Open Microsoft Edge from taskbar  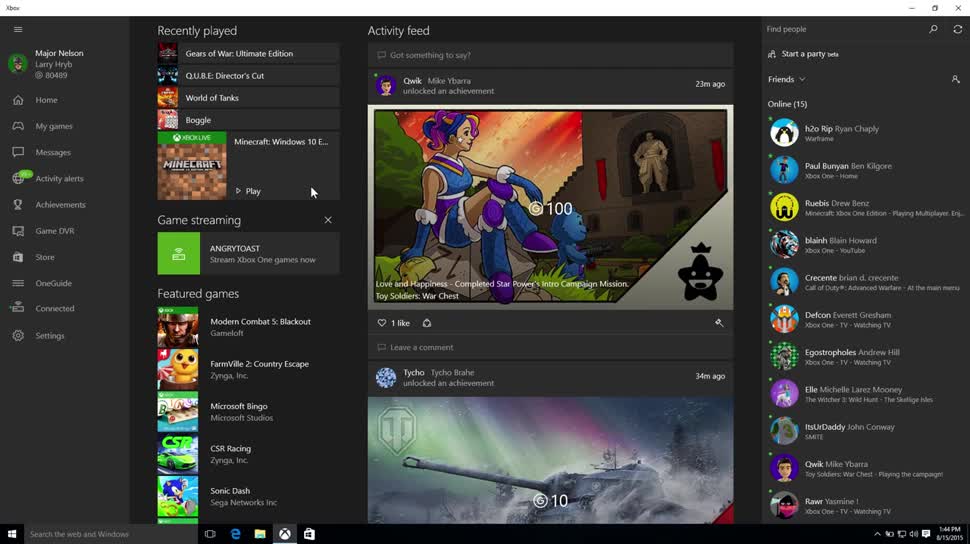(235, 534)
